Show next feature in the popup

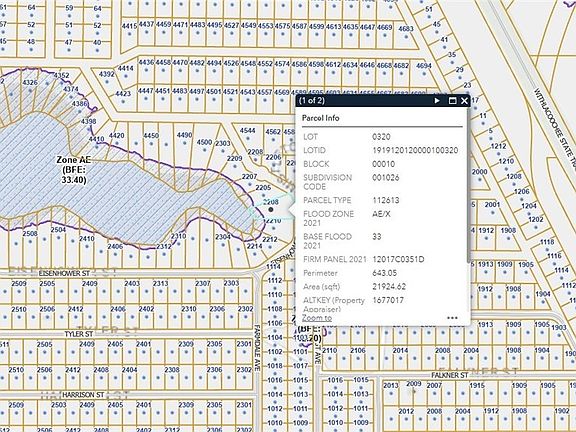pos(437,100)
